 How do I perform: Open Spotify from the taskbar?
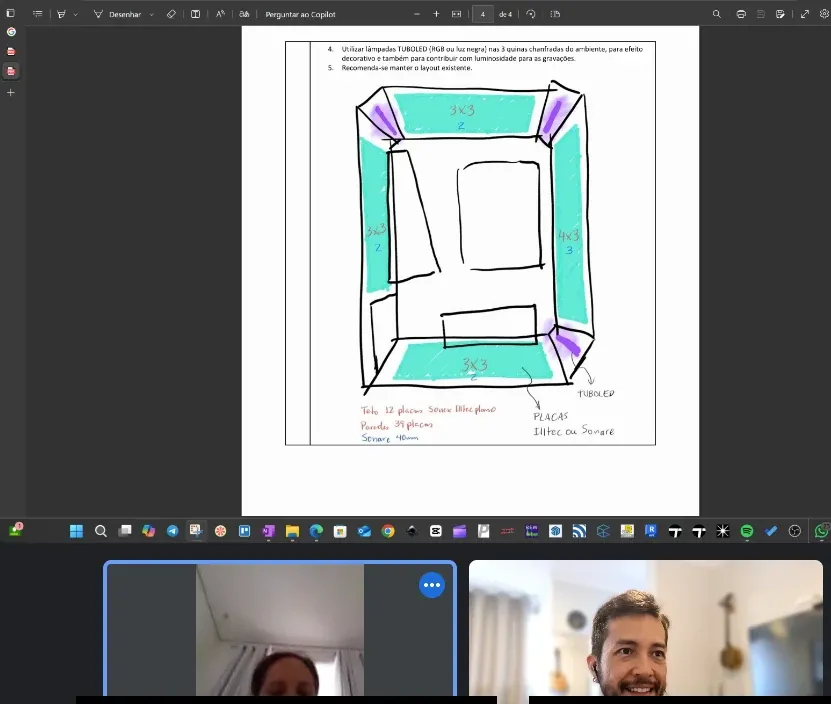(747, 531)
